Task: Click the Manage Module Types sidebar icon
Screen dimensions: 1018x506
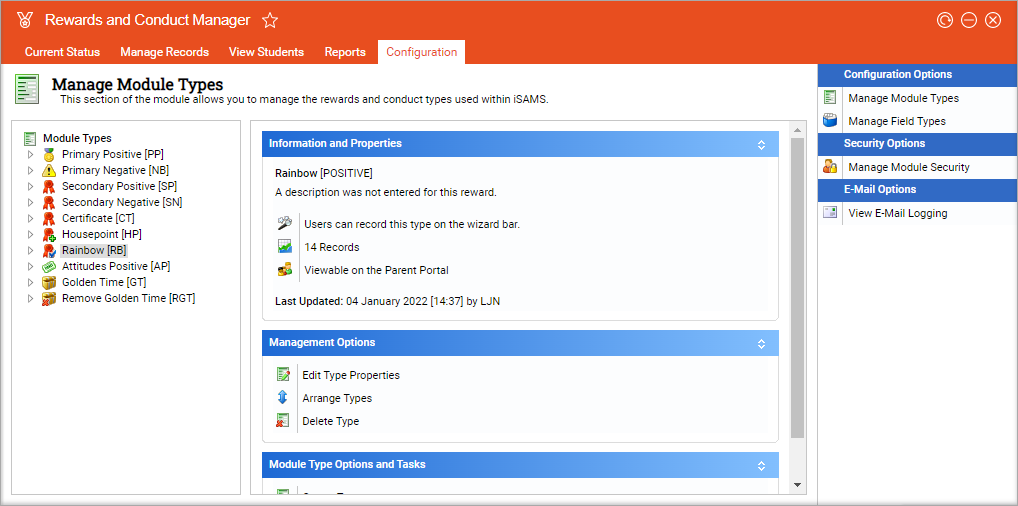Action: click(x=830, y=98)
